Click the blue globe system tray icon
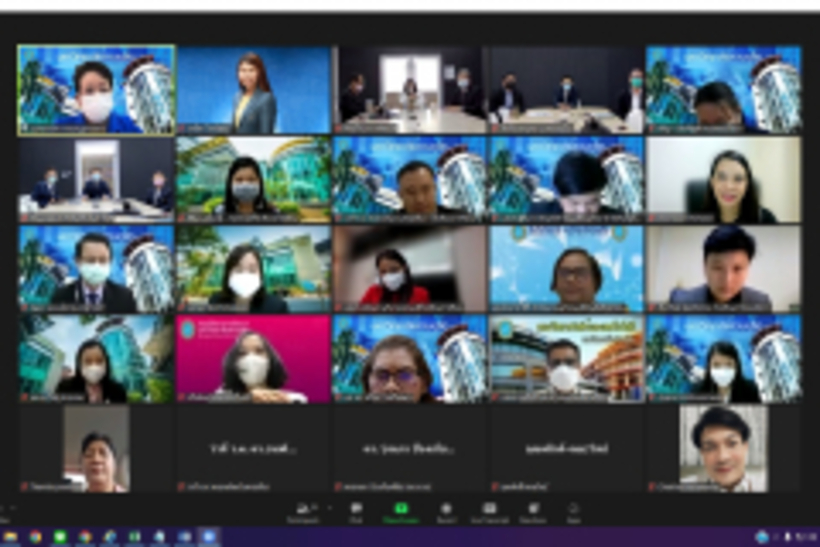Viewport: 820px width, 547px height. pyautogui.click(x=761, y=537)
